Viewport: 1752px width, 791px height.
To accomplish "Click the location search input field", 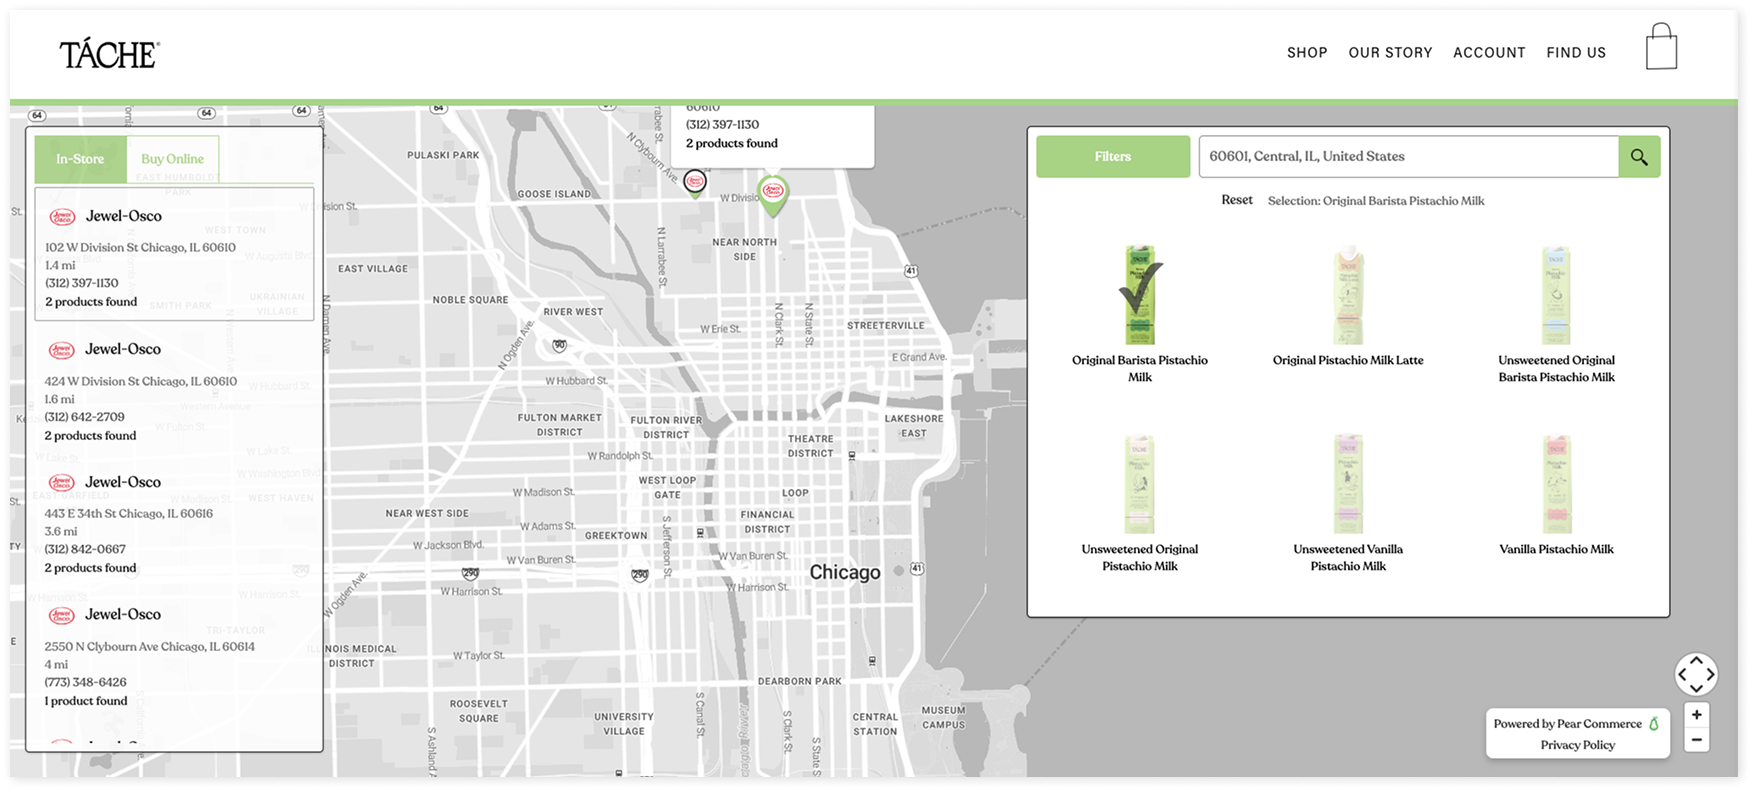I will [1408, 157].
